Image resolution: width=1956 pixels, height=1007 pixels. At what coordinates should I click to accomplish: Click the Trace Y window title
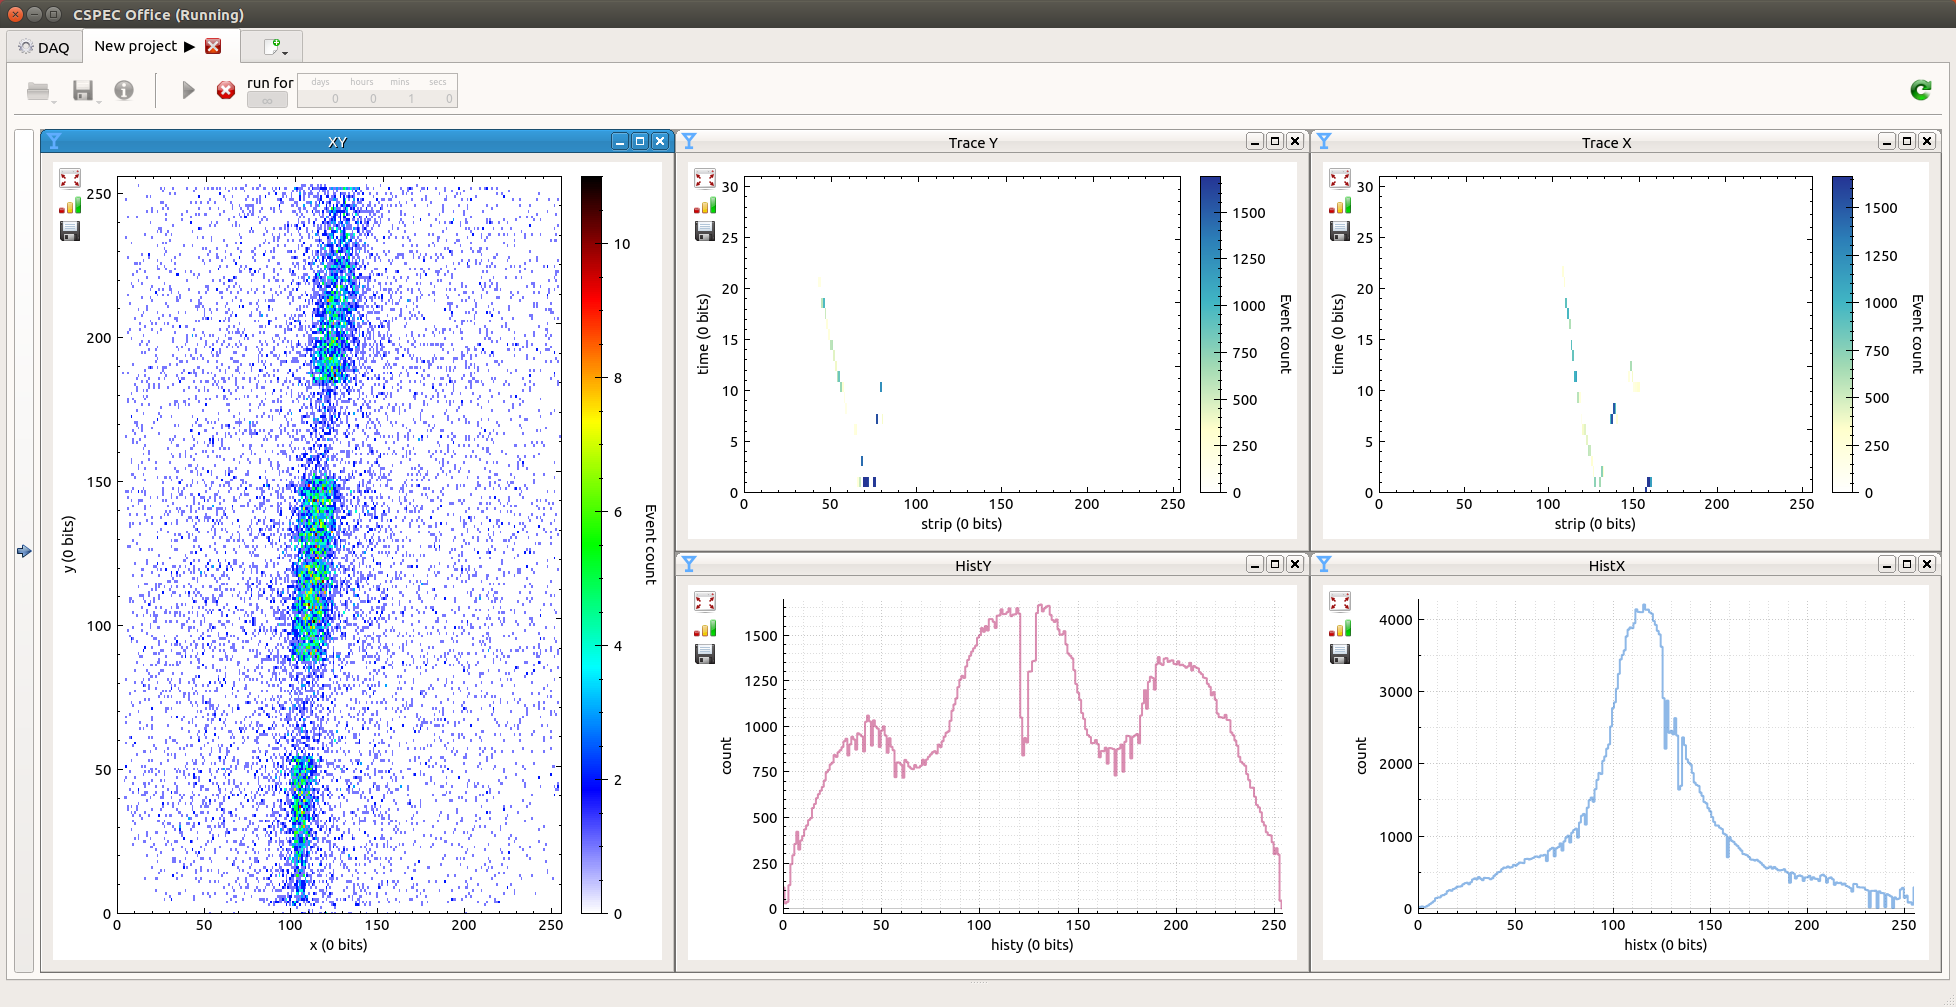pos(973,142)
